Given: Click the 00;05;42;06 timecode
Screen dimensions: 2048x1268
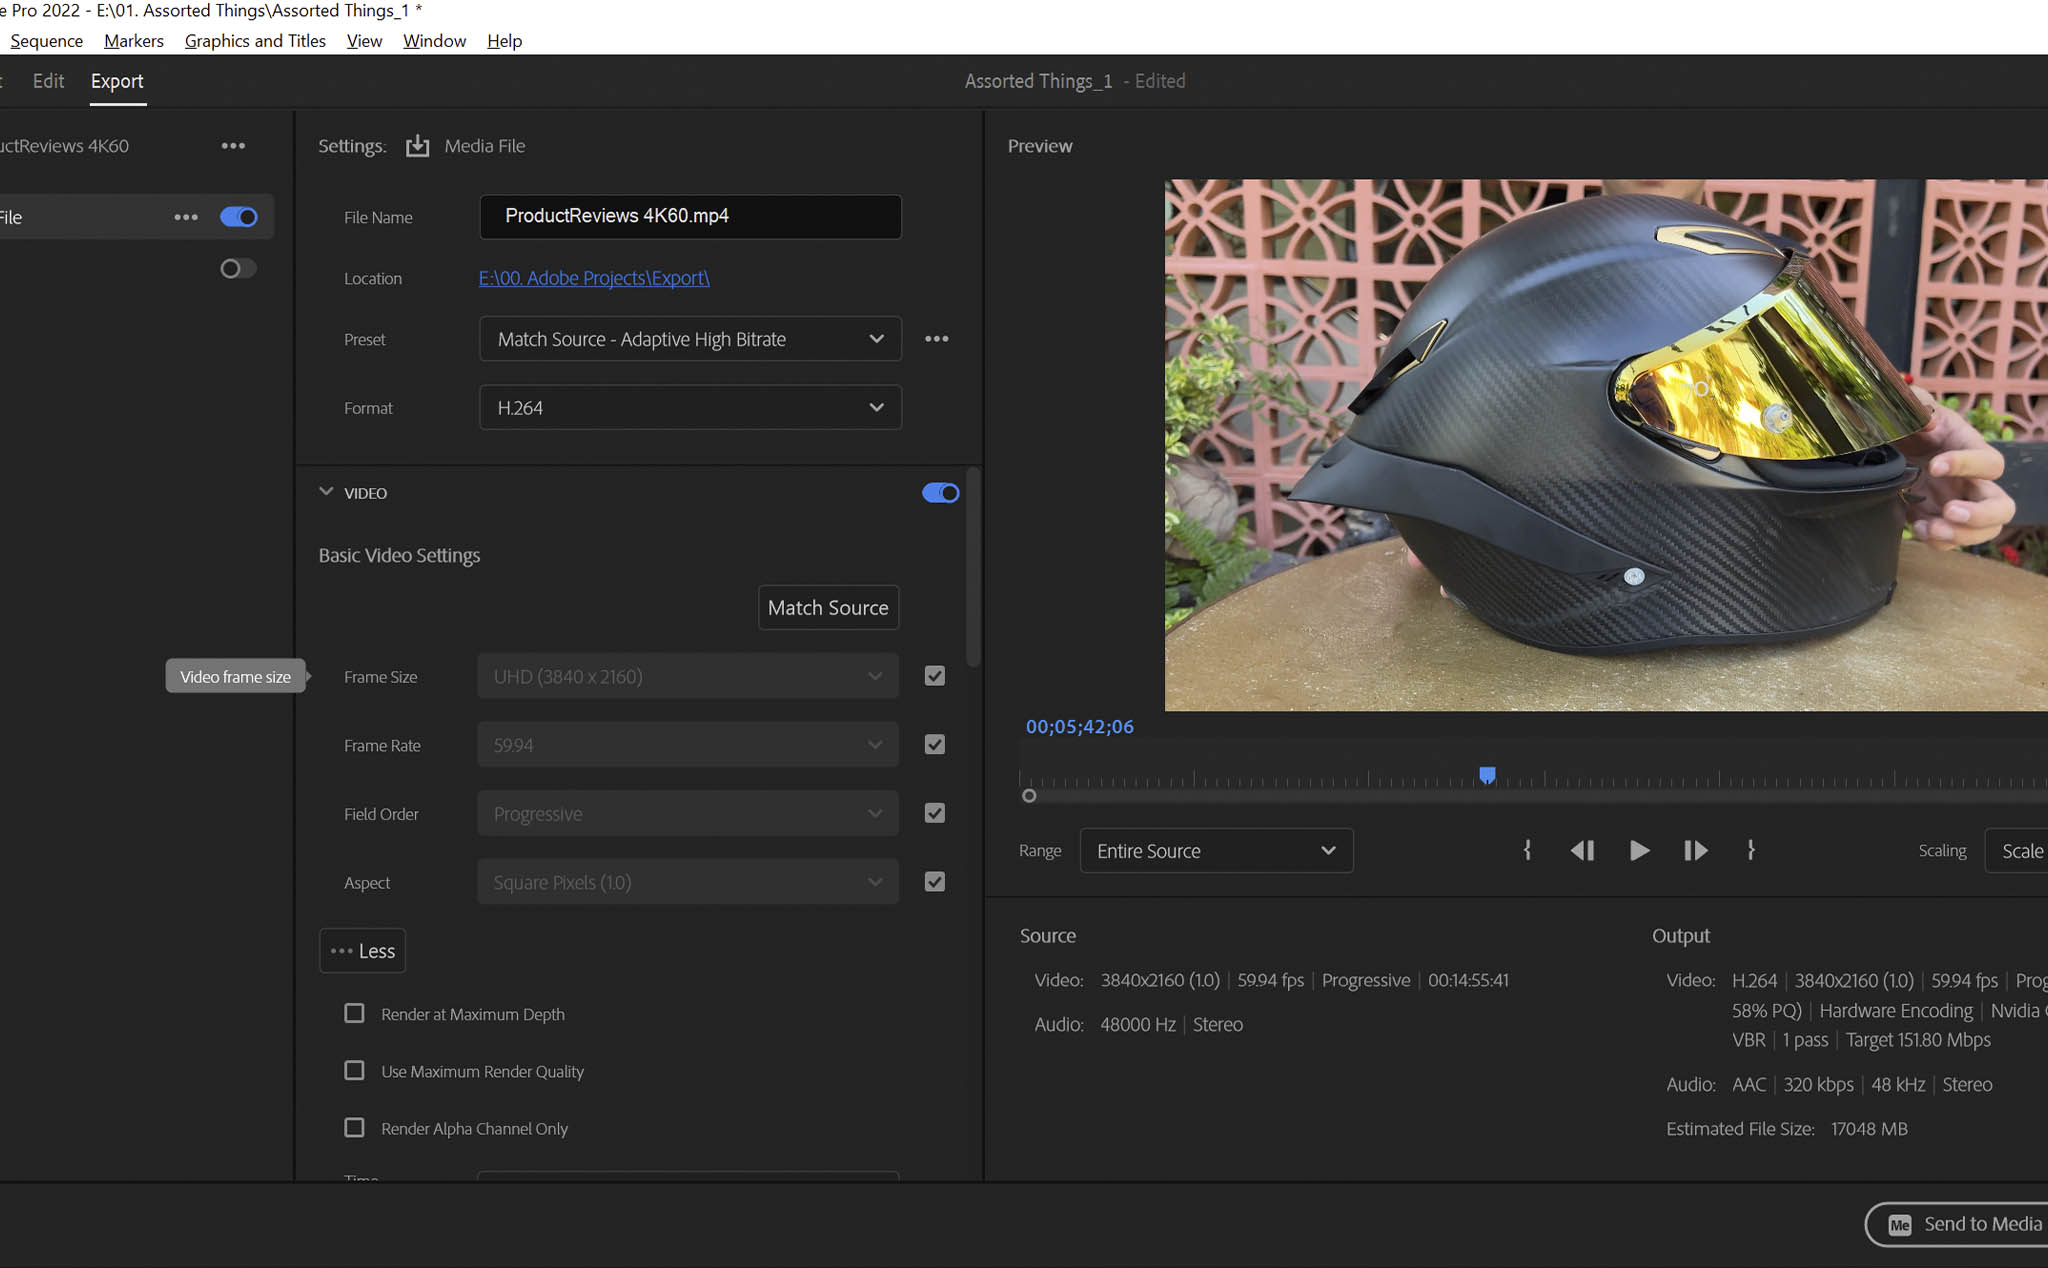Looking at the screenshot, I should pyautogui.click(x=1080, y=727).
